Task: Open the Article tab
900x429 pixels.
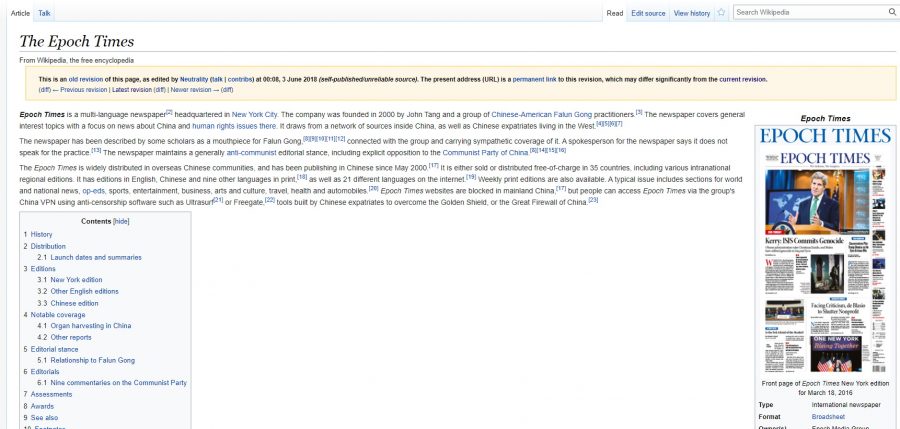Action: [x=20, y=13]
